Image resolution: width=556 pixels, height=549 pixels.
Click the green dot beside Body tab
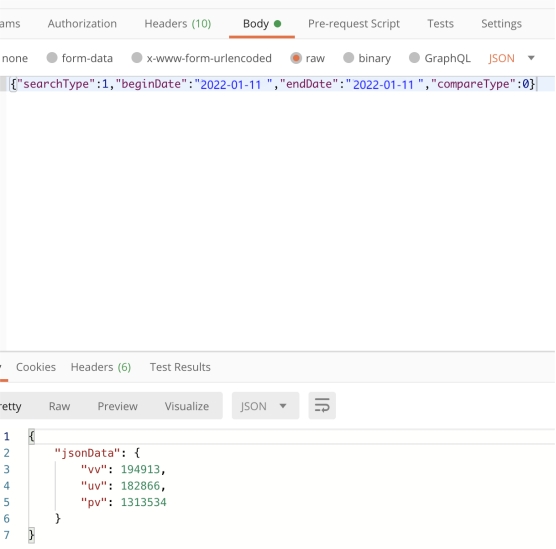[x=278, y=24]
